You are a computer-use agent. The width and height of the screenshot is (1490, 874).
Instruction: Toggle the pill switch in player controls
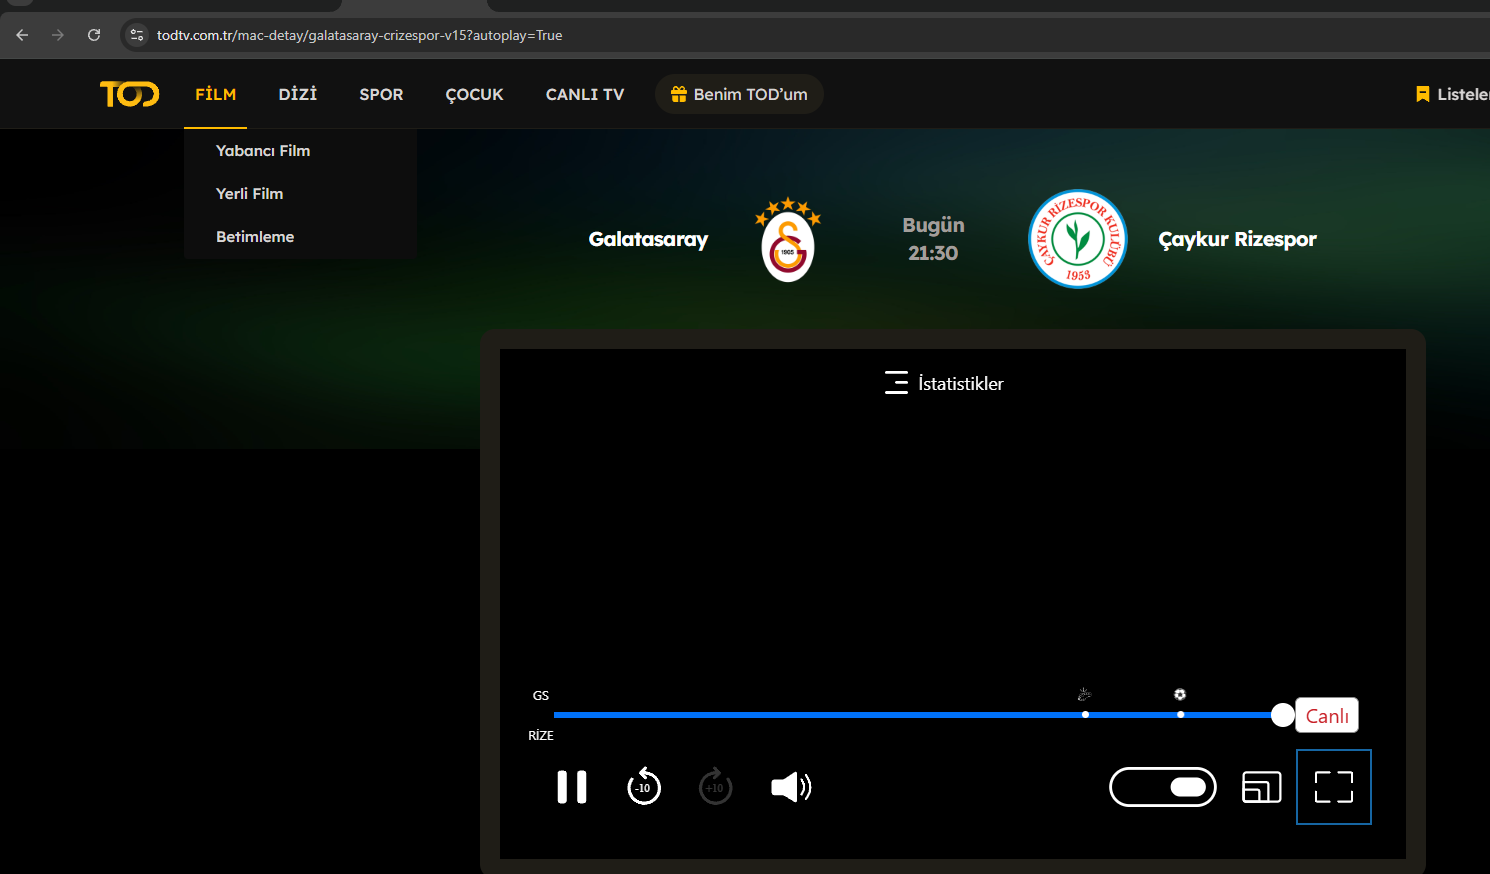pyautogui.click(x=1163, y=787)
